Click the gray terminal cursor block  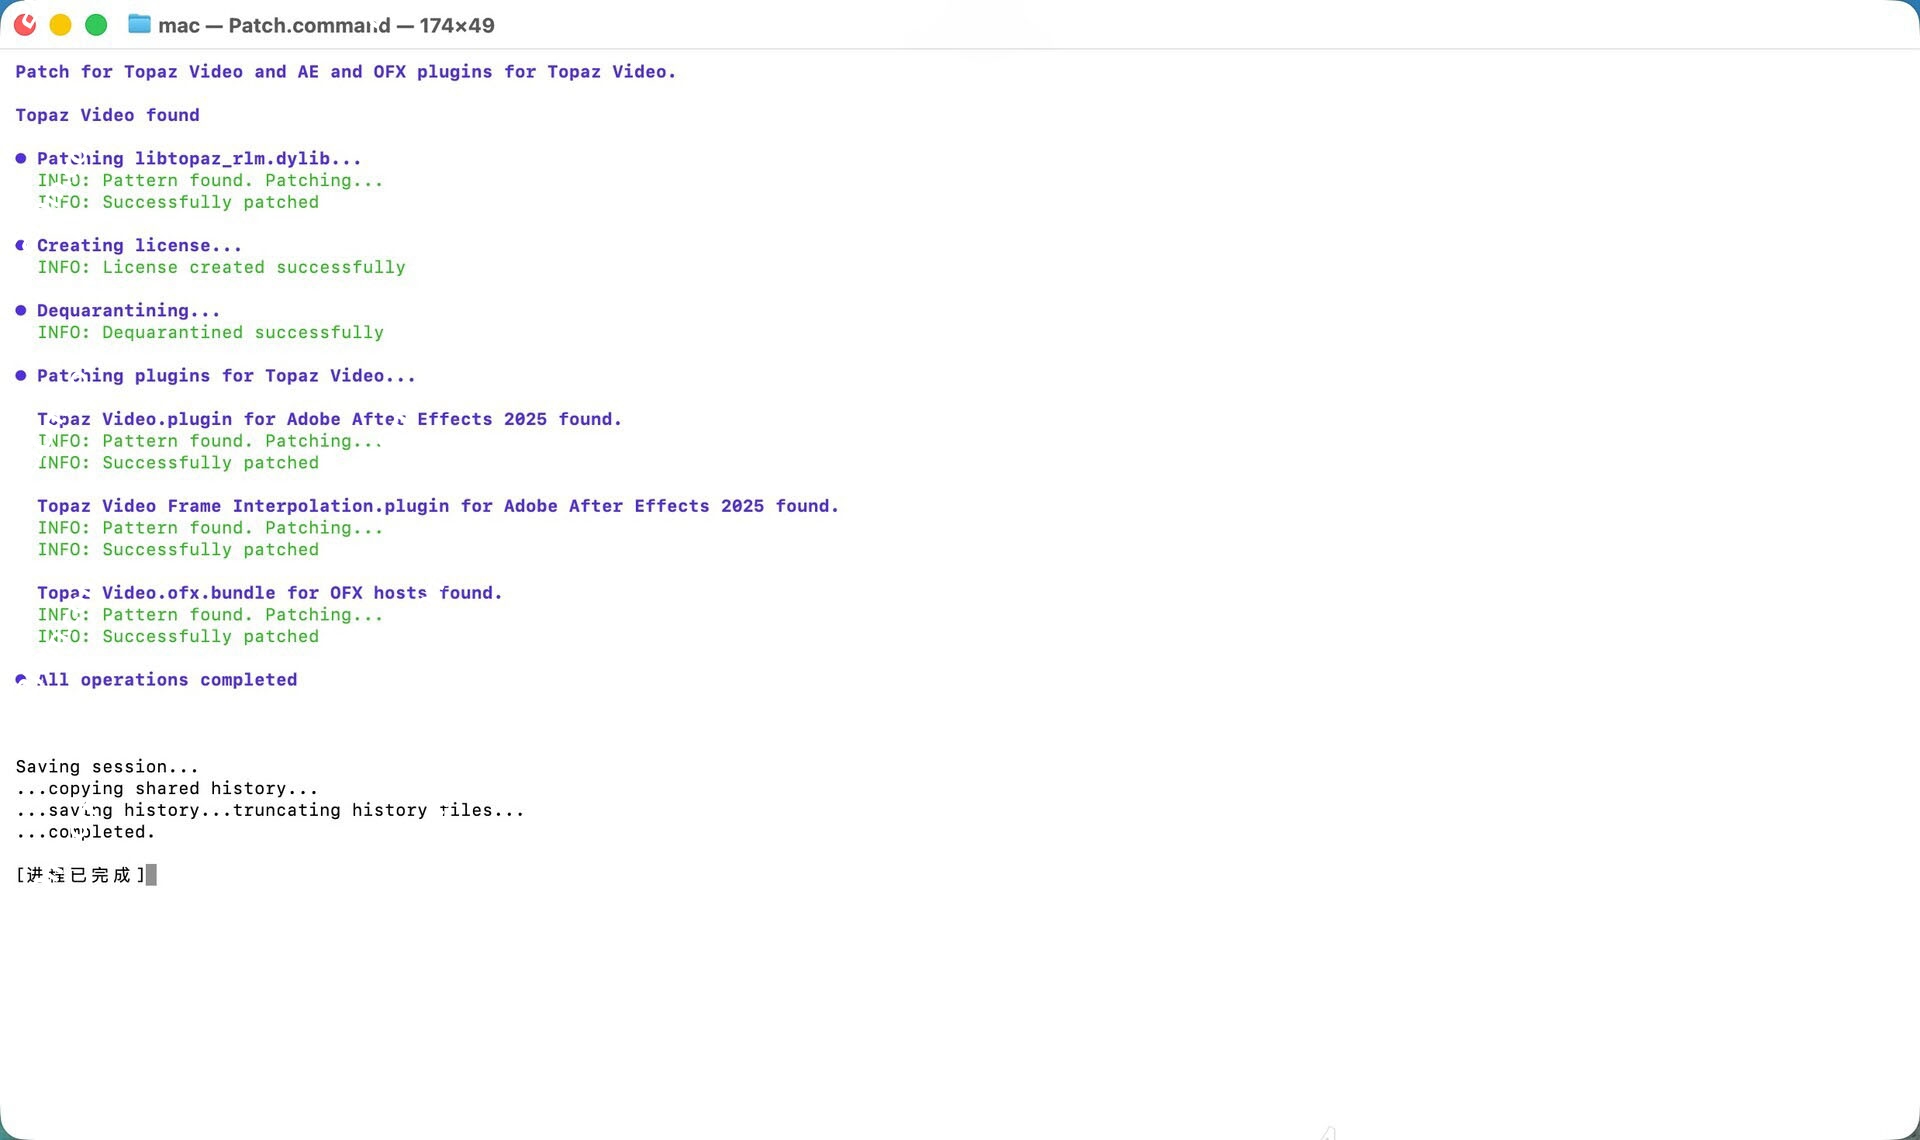pos(152,875)
